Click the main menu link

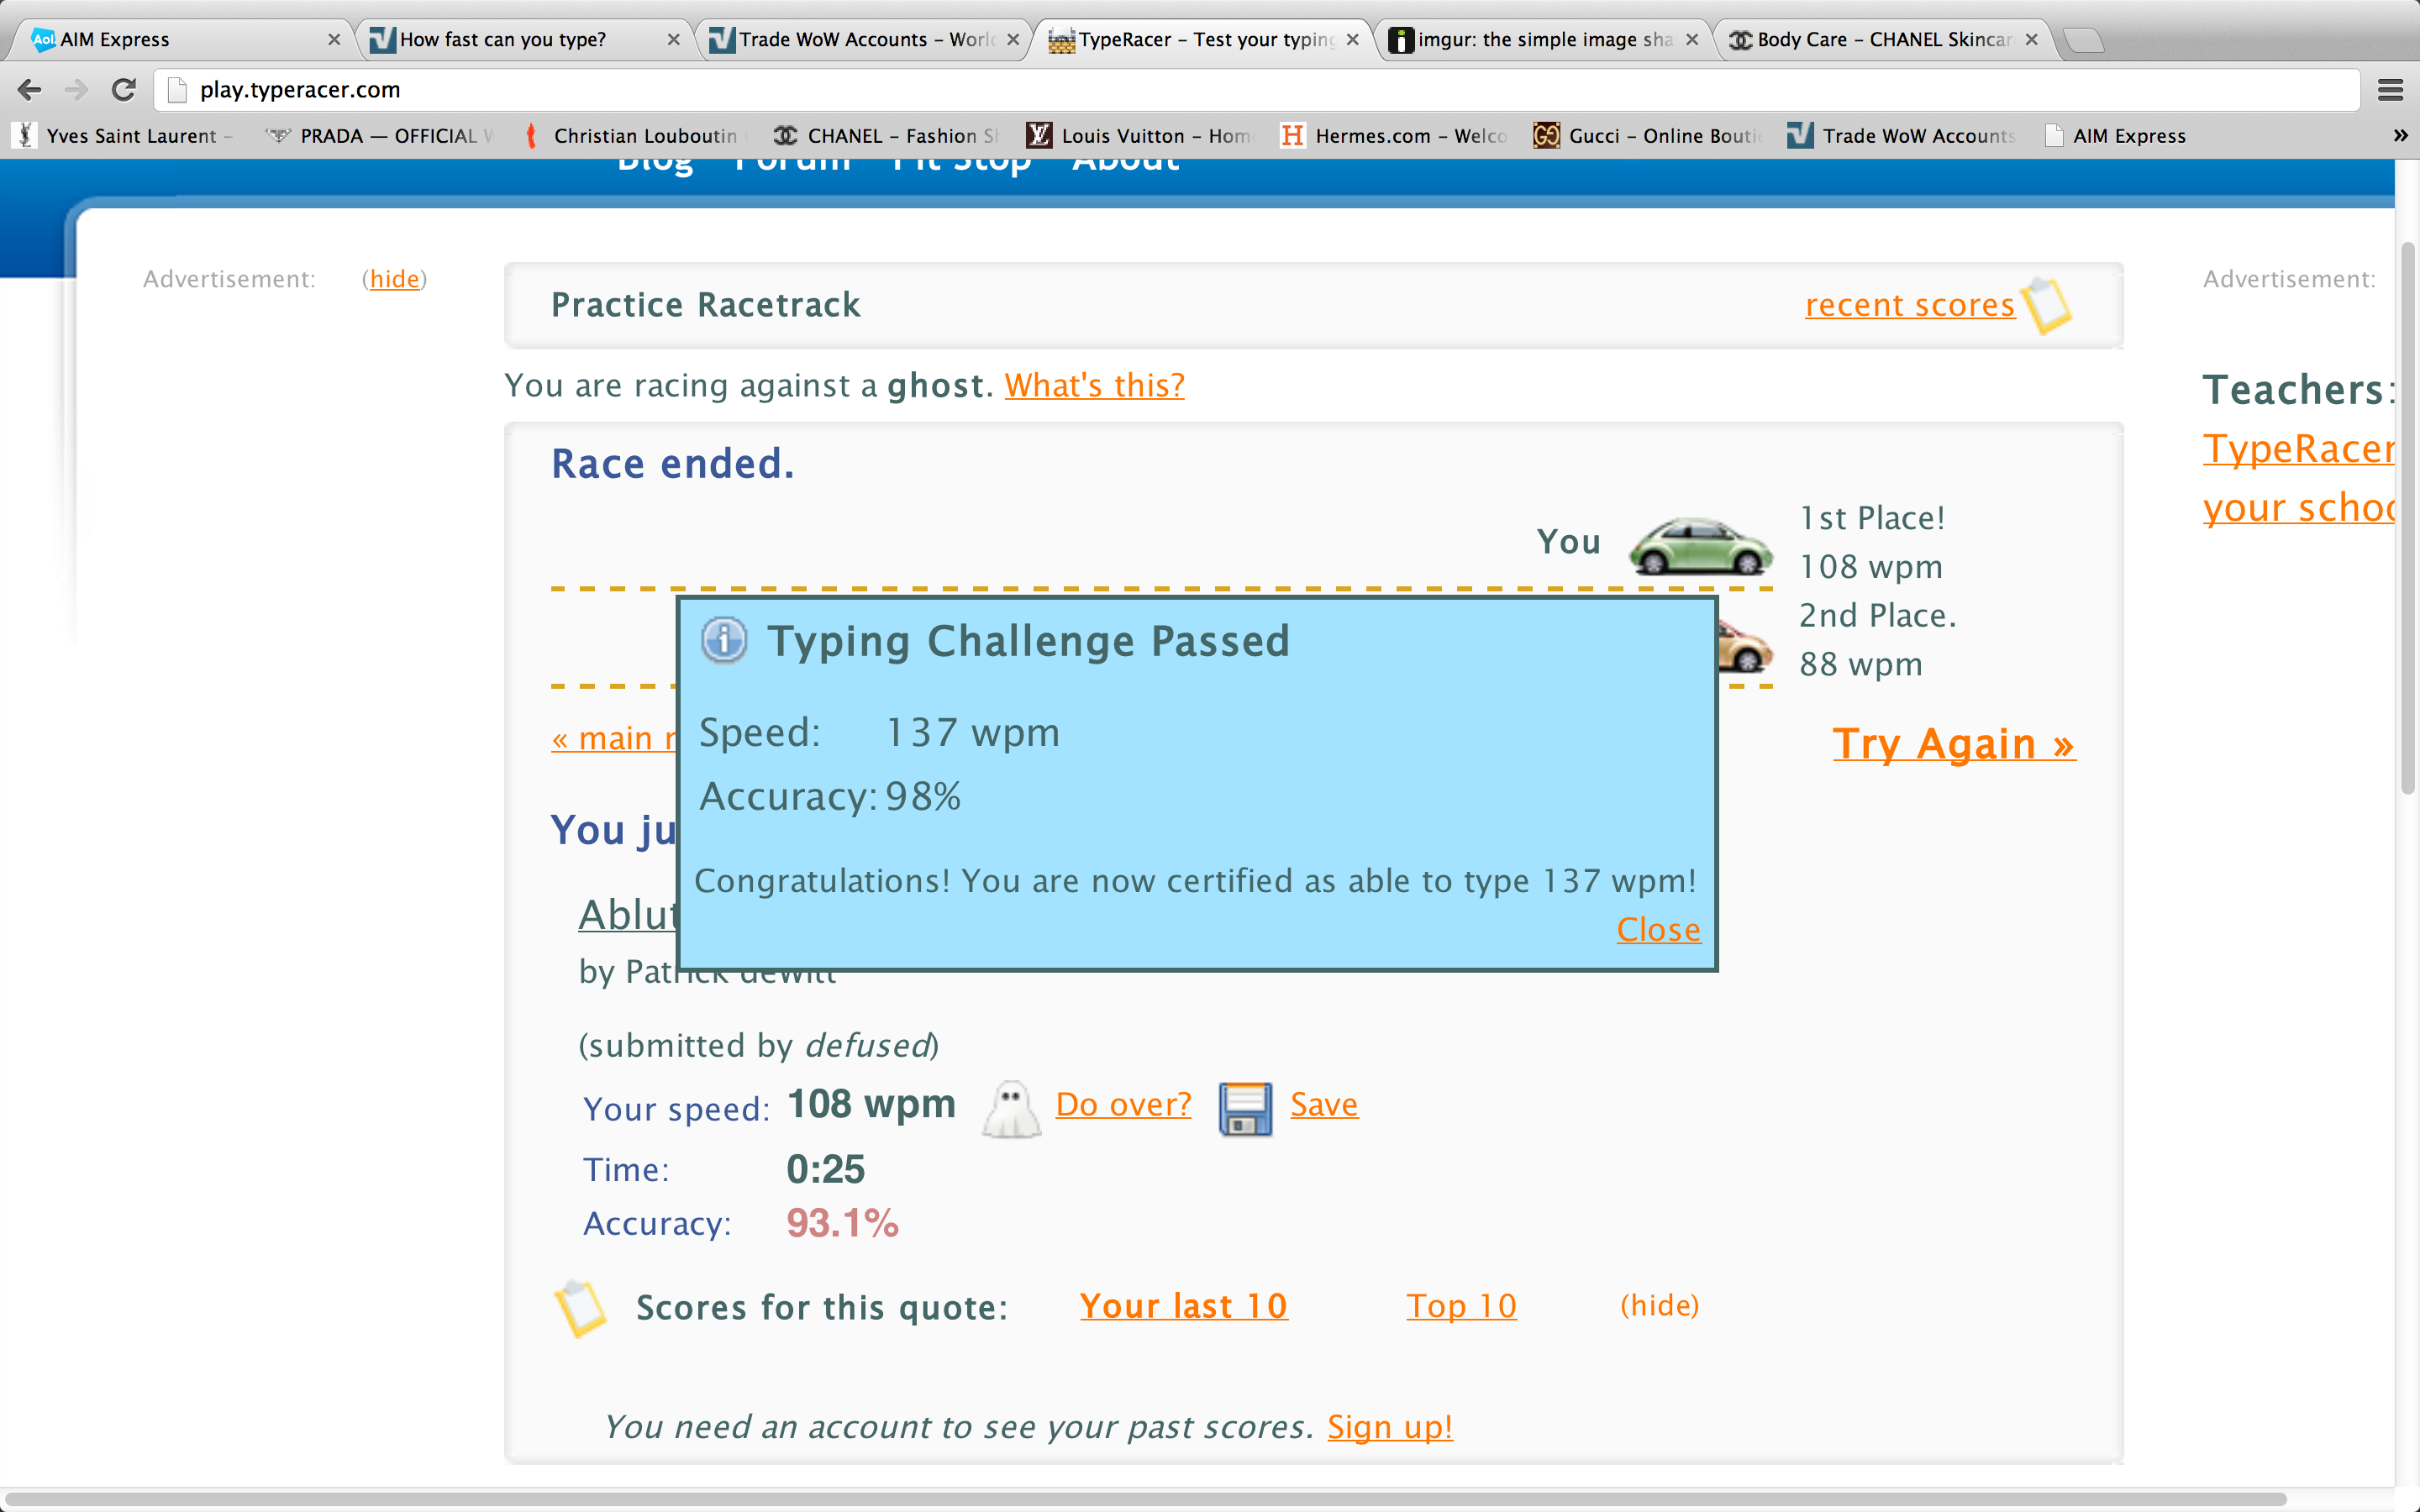613,738
